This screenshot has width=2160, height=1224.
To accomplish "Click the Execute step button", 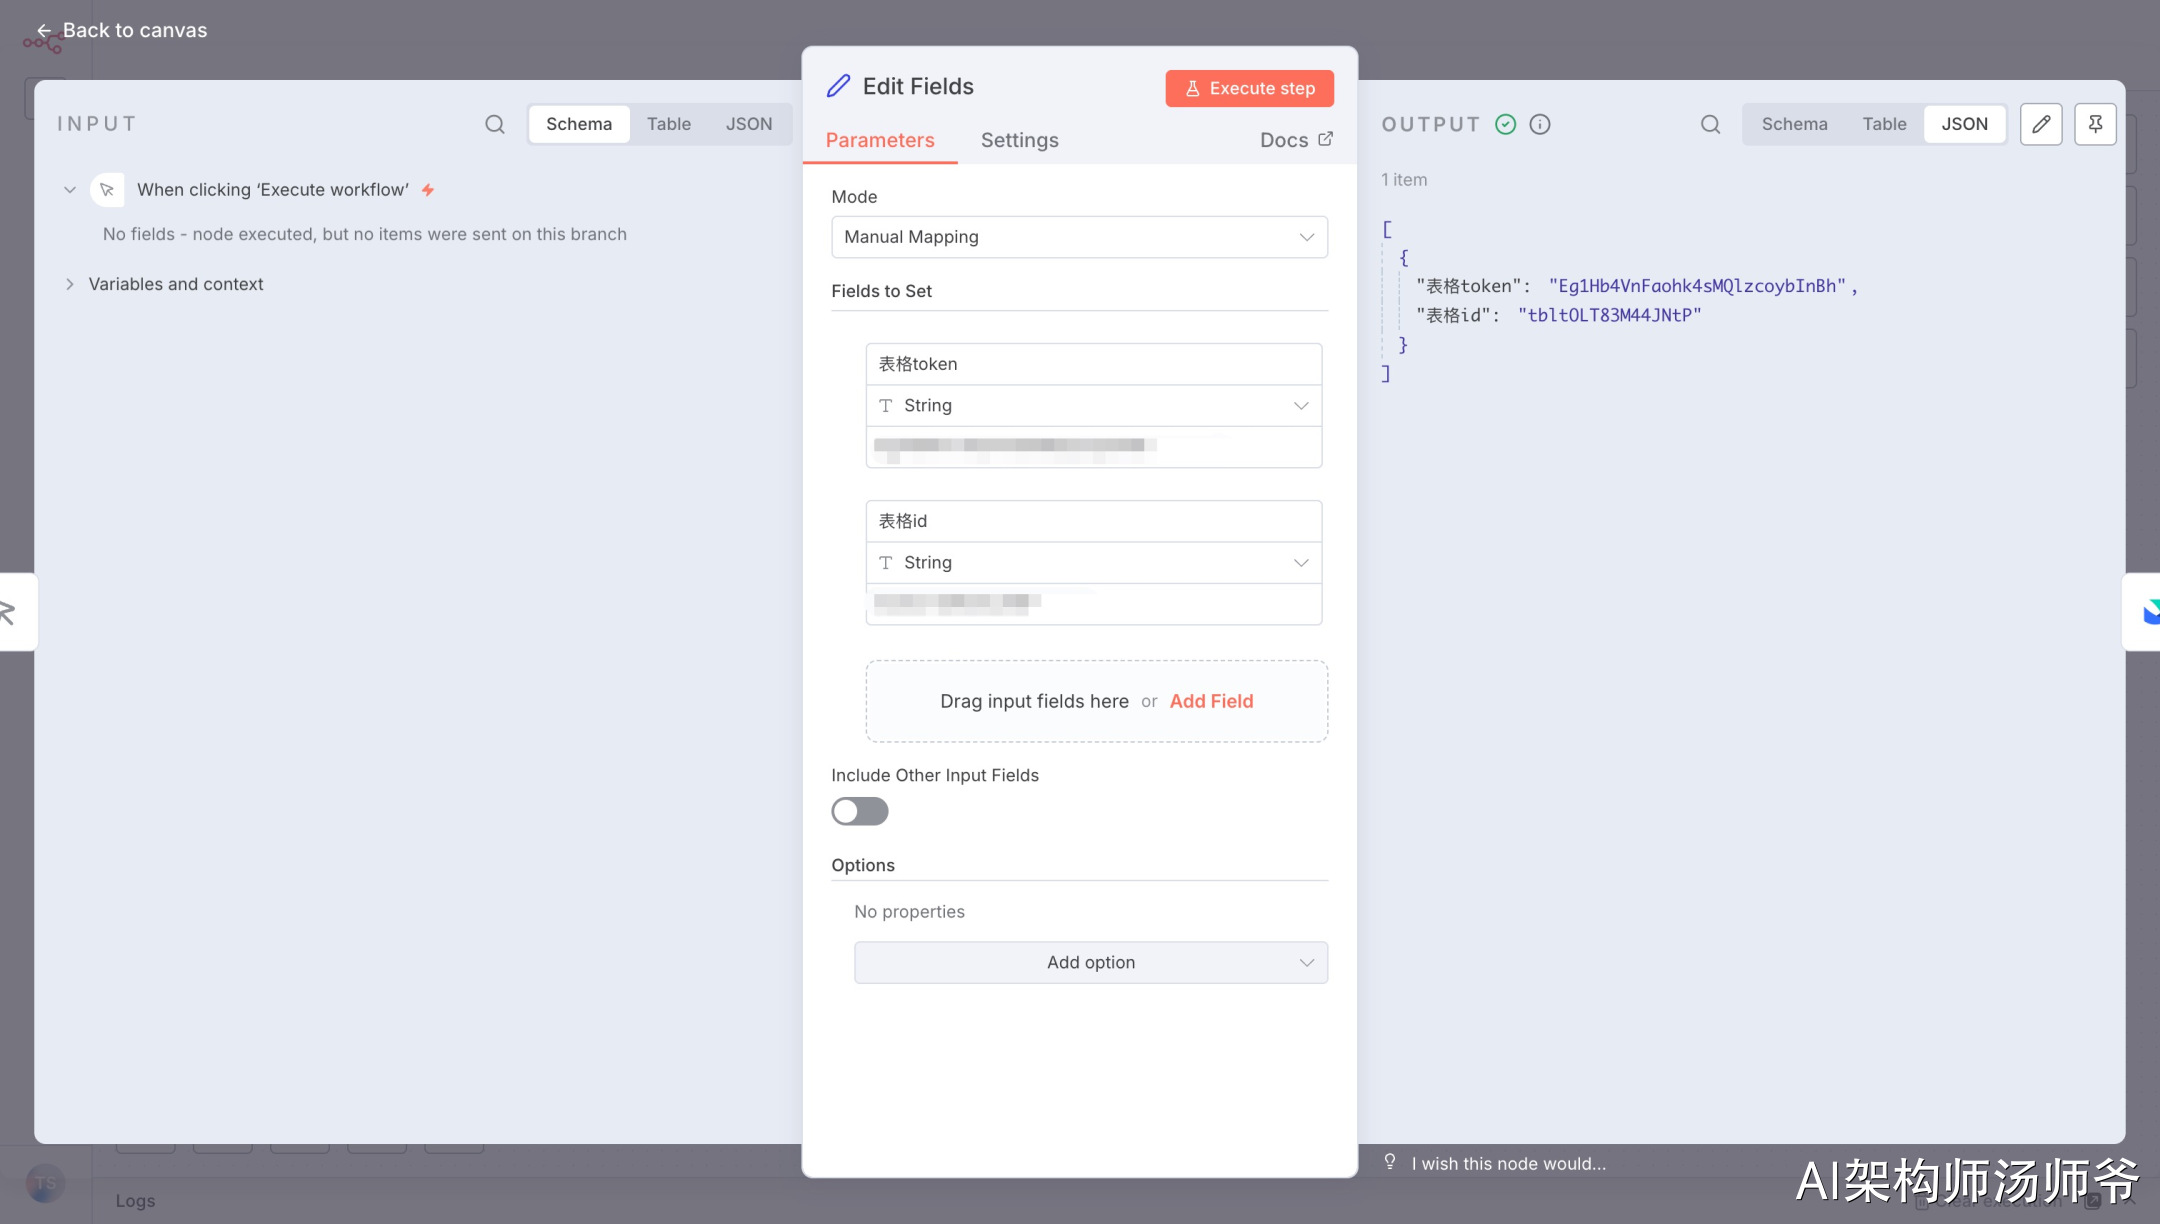I will tap(1249, 88).
